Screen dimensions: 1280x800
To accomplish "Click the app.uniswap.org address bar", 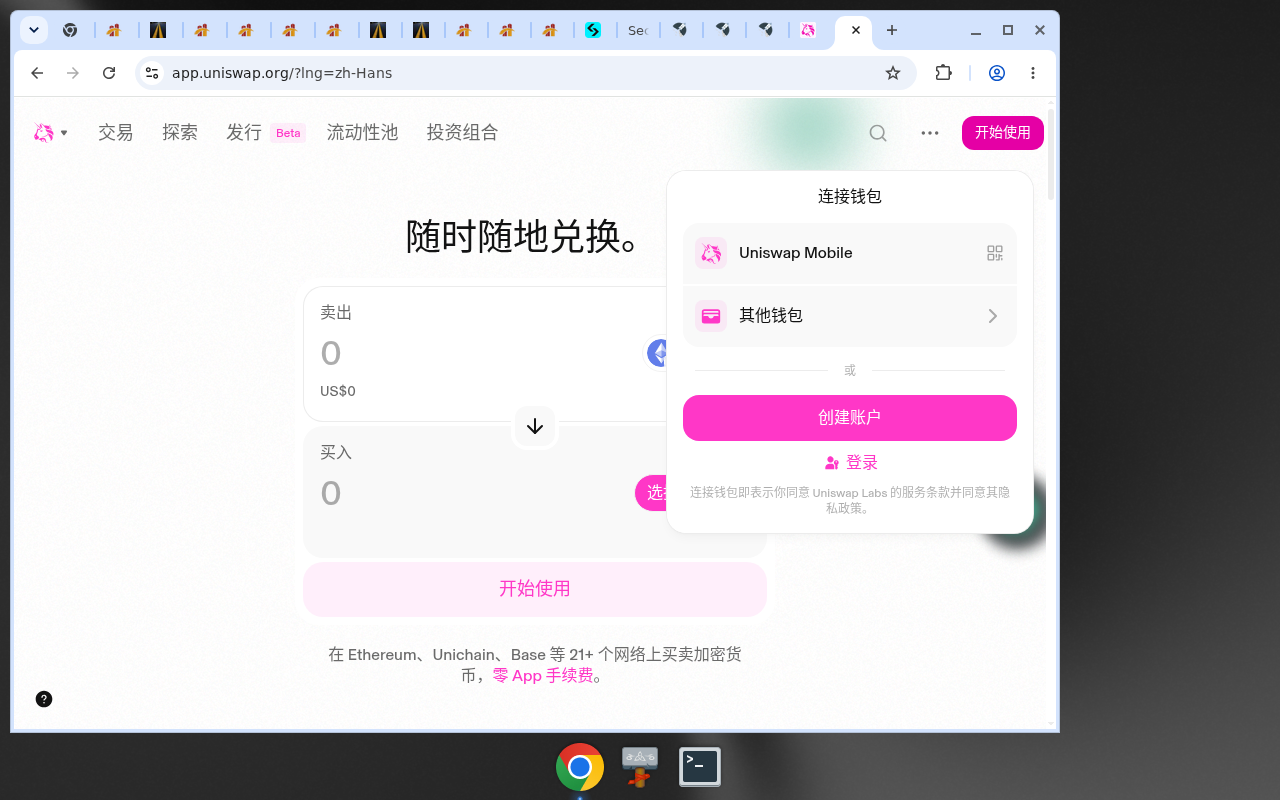I will click(x=525, y=73).
